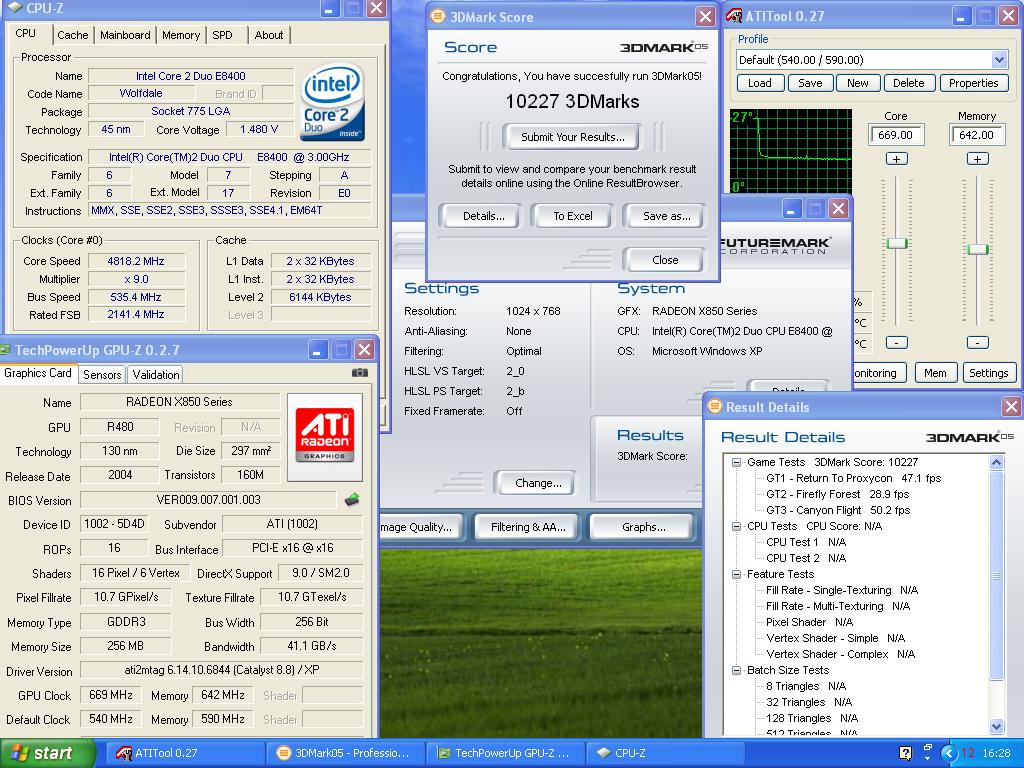Switch to TechPowerUp GPU-Z taskbar button

[506, 753]
